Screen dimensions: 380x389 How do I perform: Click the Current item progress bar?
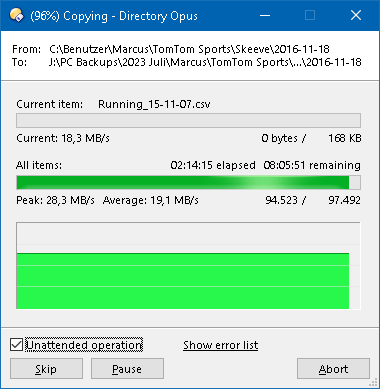(188, 120)
